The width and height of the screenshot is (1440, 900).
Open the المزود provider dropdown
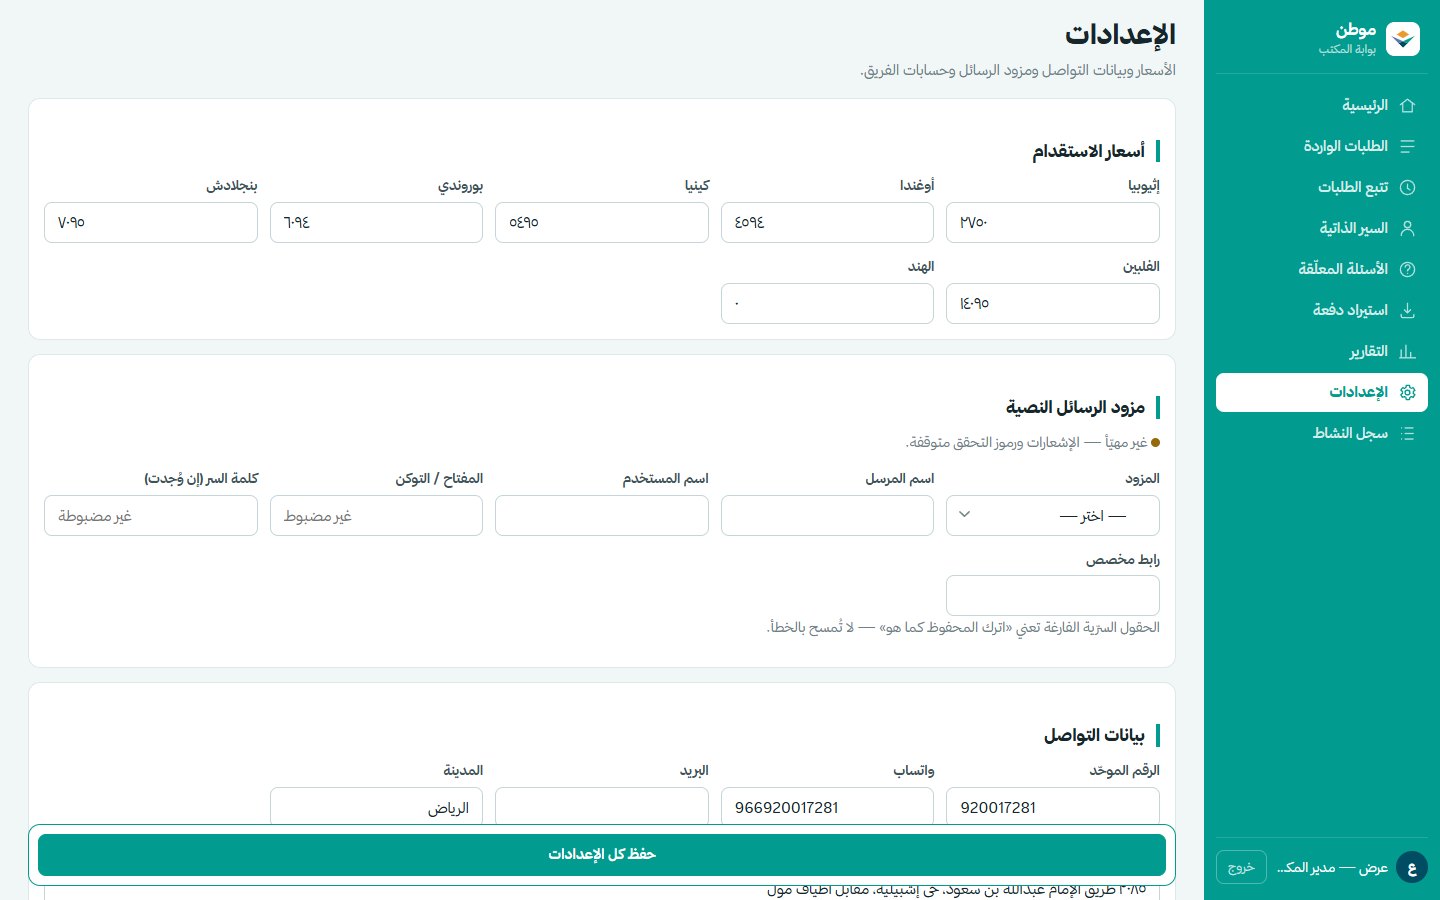[1053, 516]
